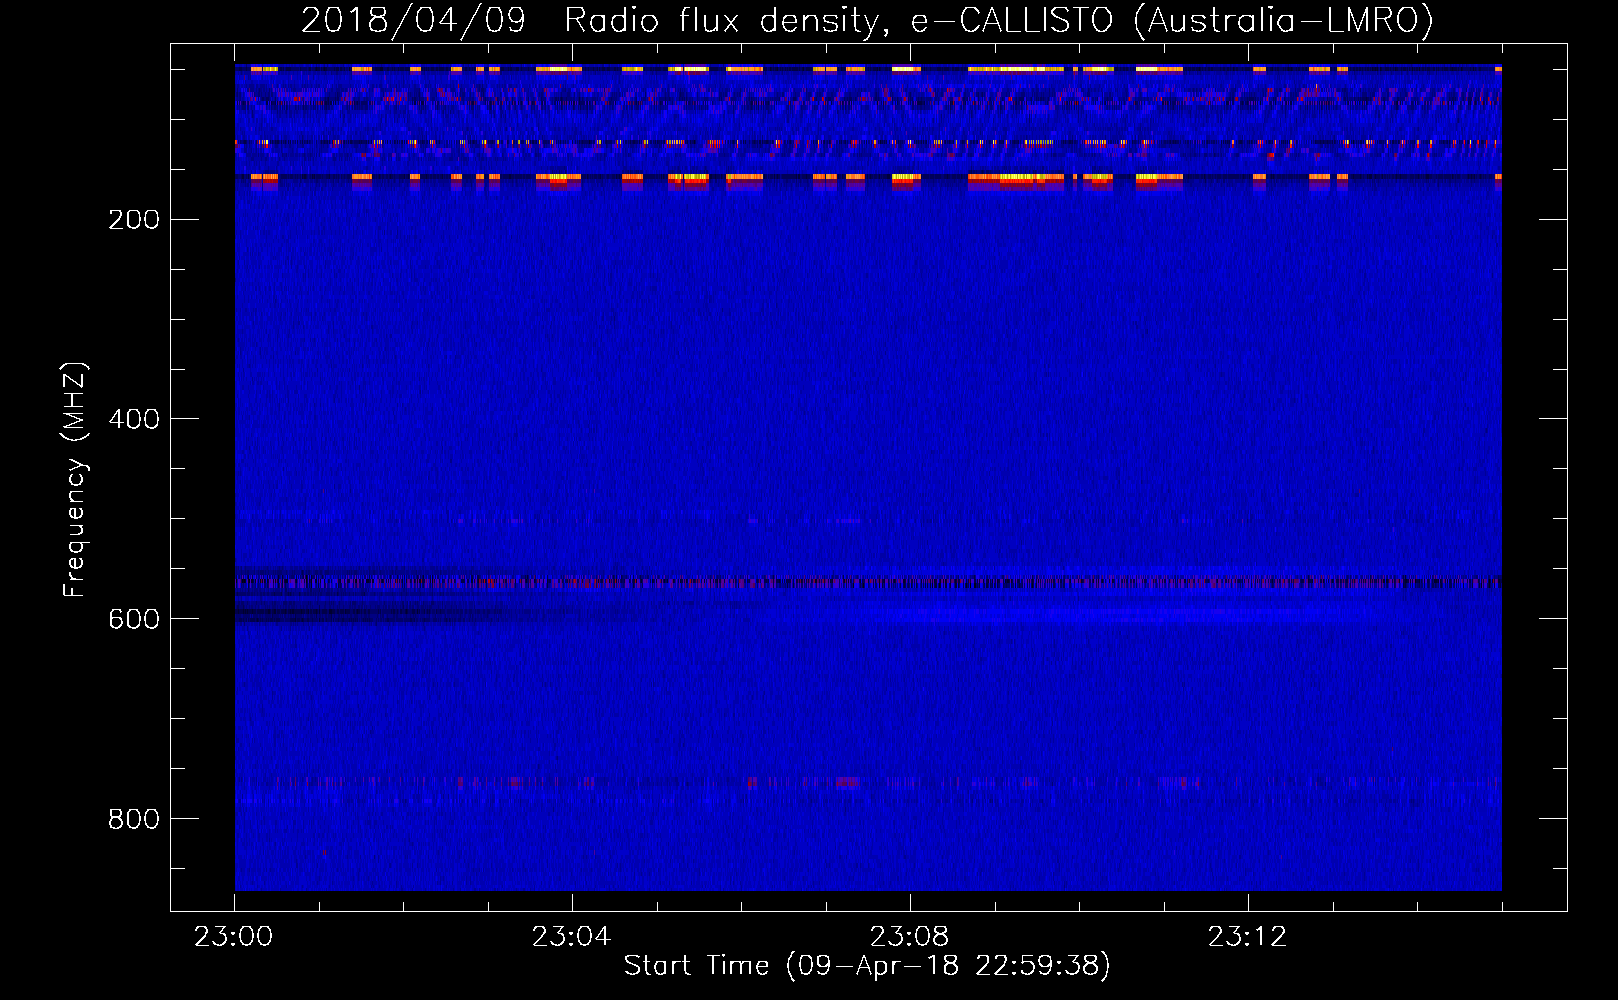Click the "23:08" time tick label
Viewport: 1618px width, 1000px height.
tap(909, 937)
